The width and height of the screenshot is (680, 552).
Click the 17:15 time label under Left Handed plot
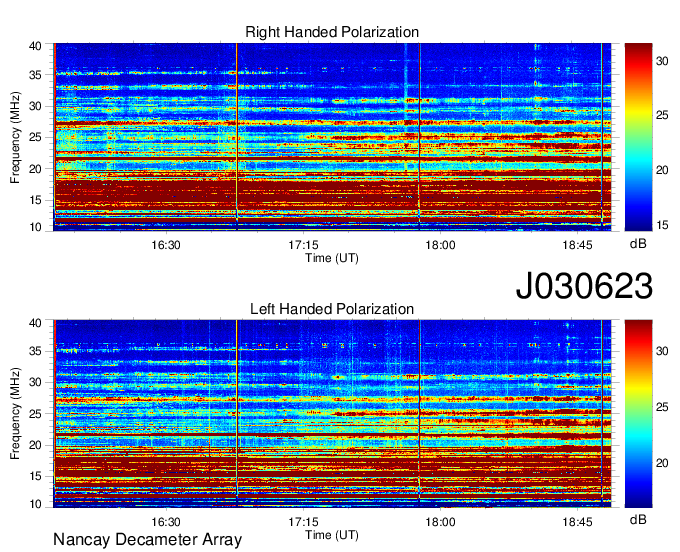tap(303, 522)
